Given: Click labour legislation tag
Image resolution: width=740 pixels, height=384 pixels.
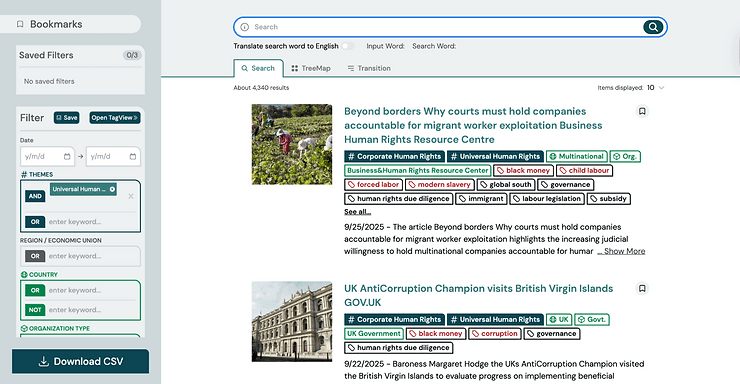Looking at the screenshot, I should click(547, 199).
